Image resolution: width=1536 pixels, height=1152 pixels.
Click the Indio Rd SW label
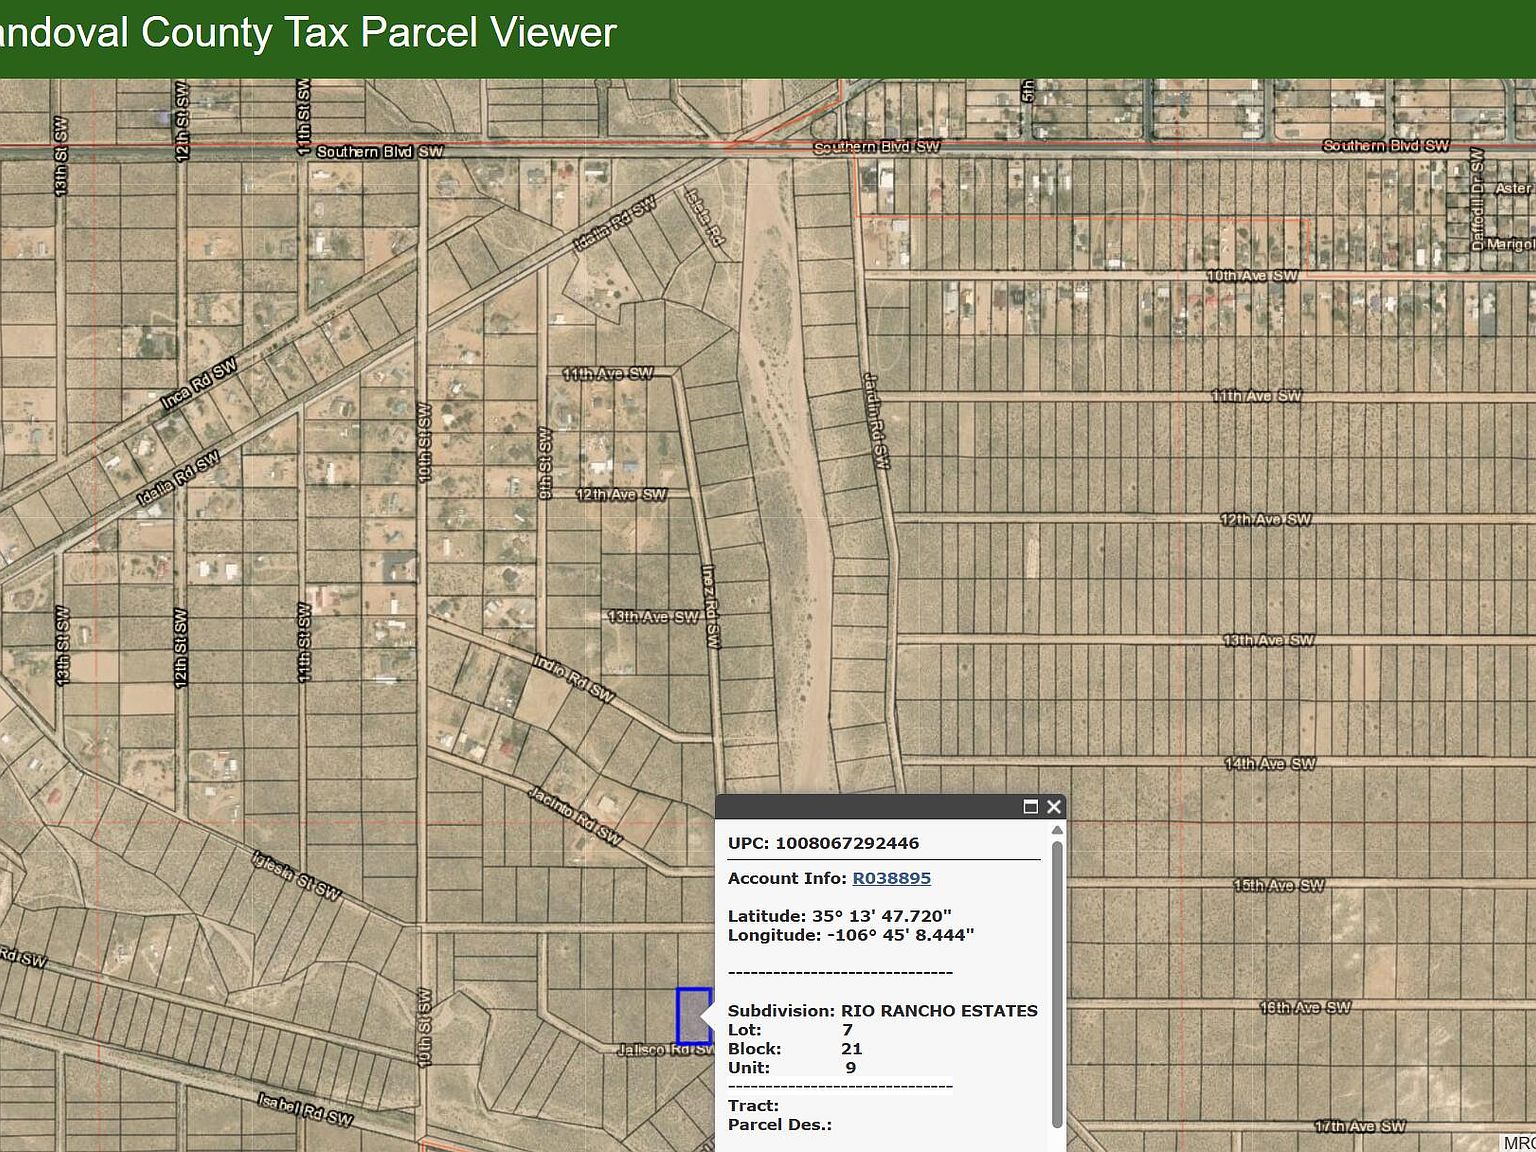tap(573, 677)
